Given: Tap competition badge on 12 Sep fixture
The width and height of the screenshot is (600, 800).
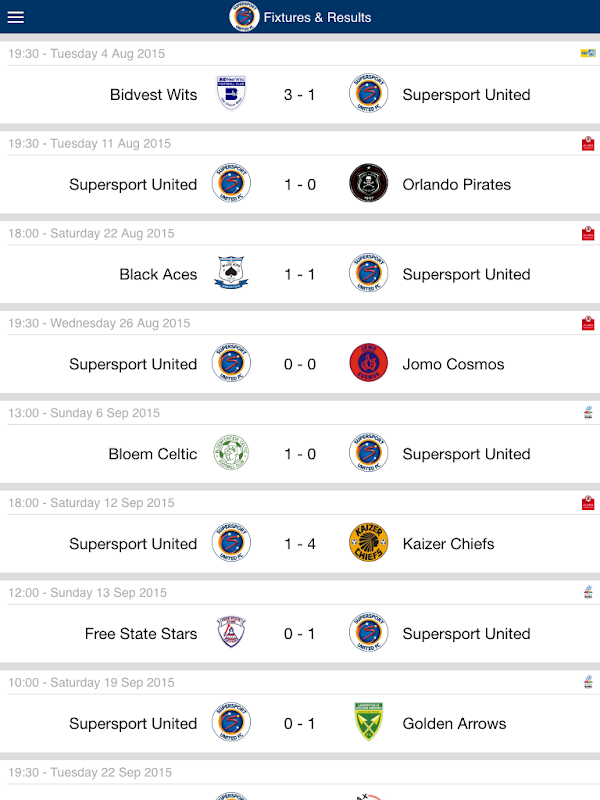Looking at the screenshot, I should pyautogui.click(x=588, y=502).
